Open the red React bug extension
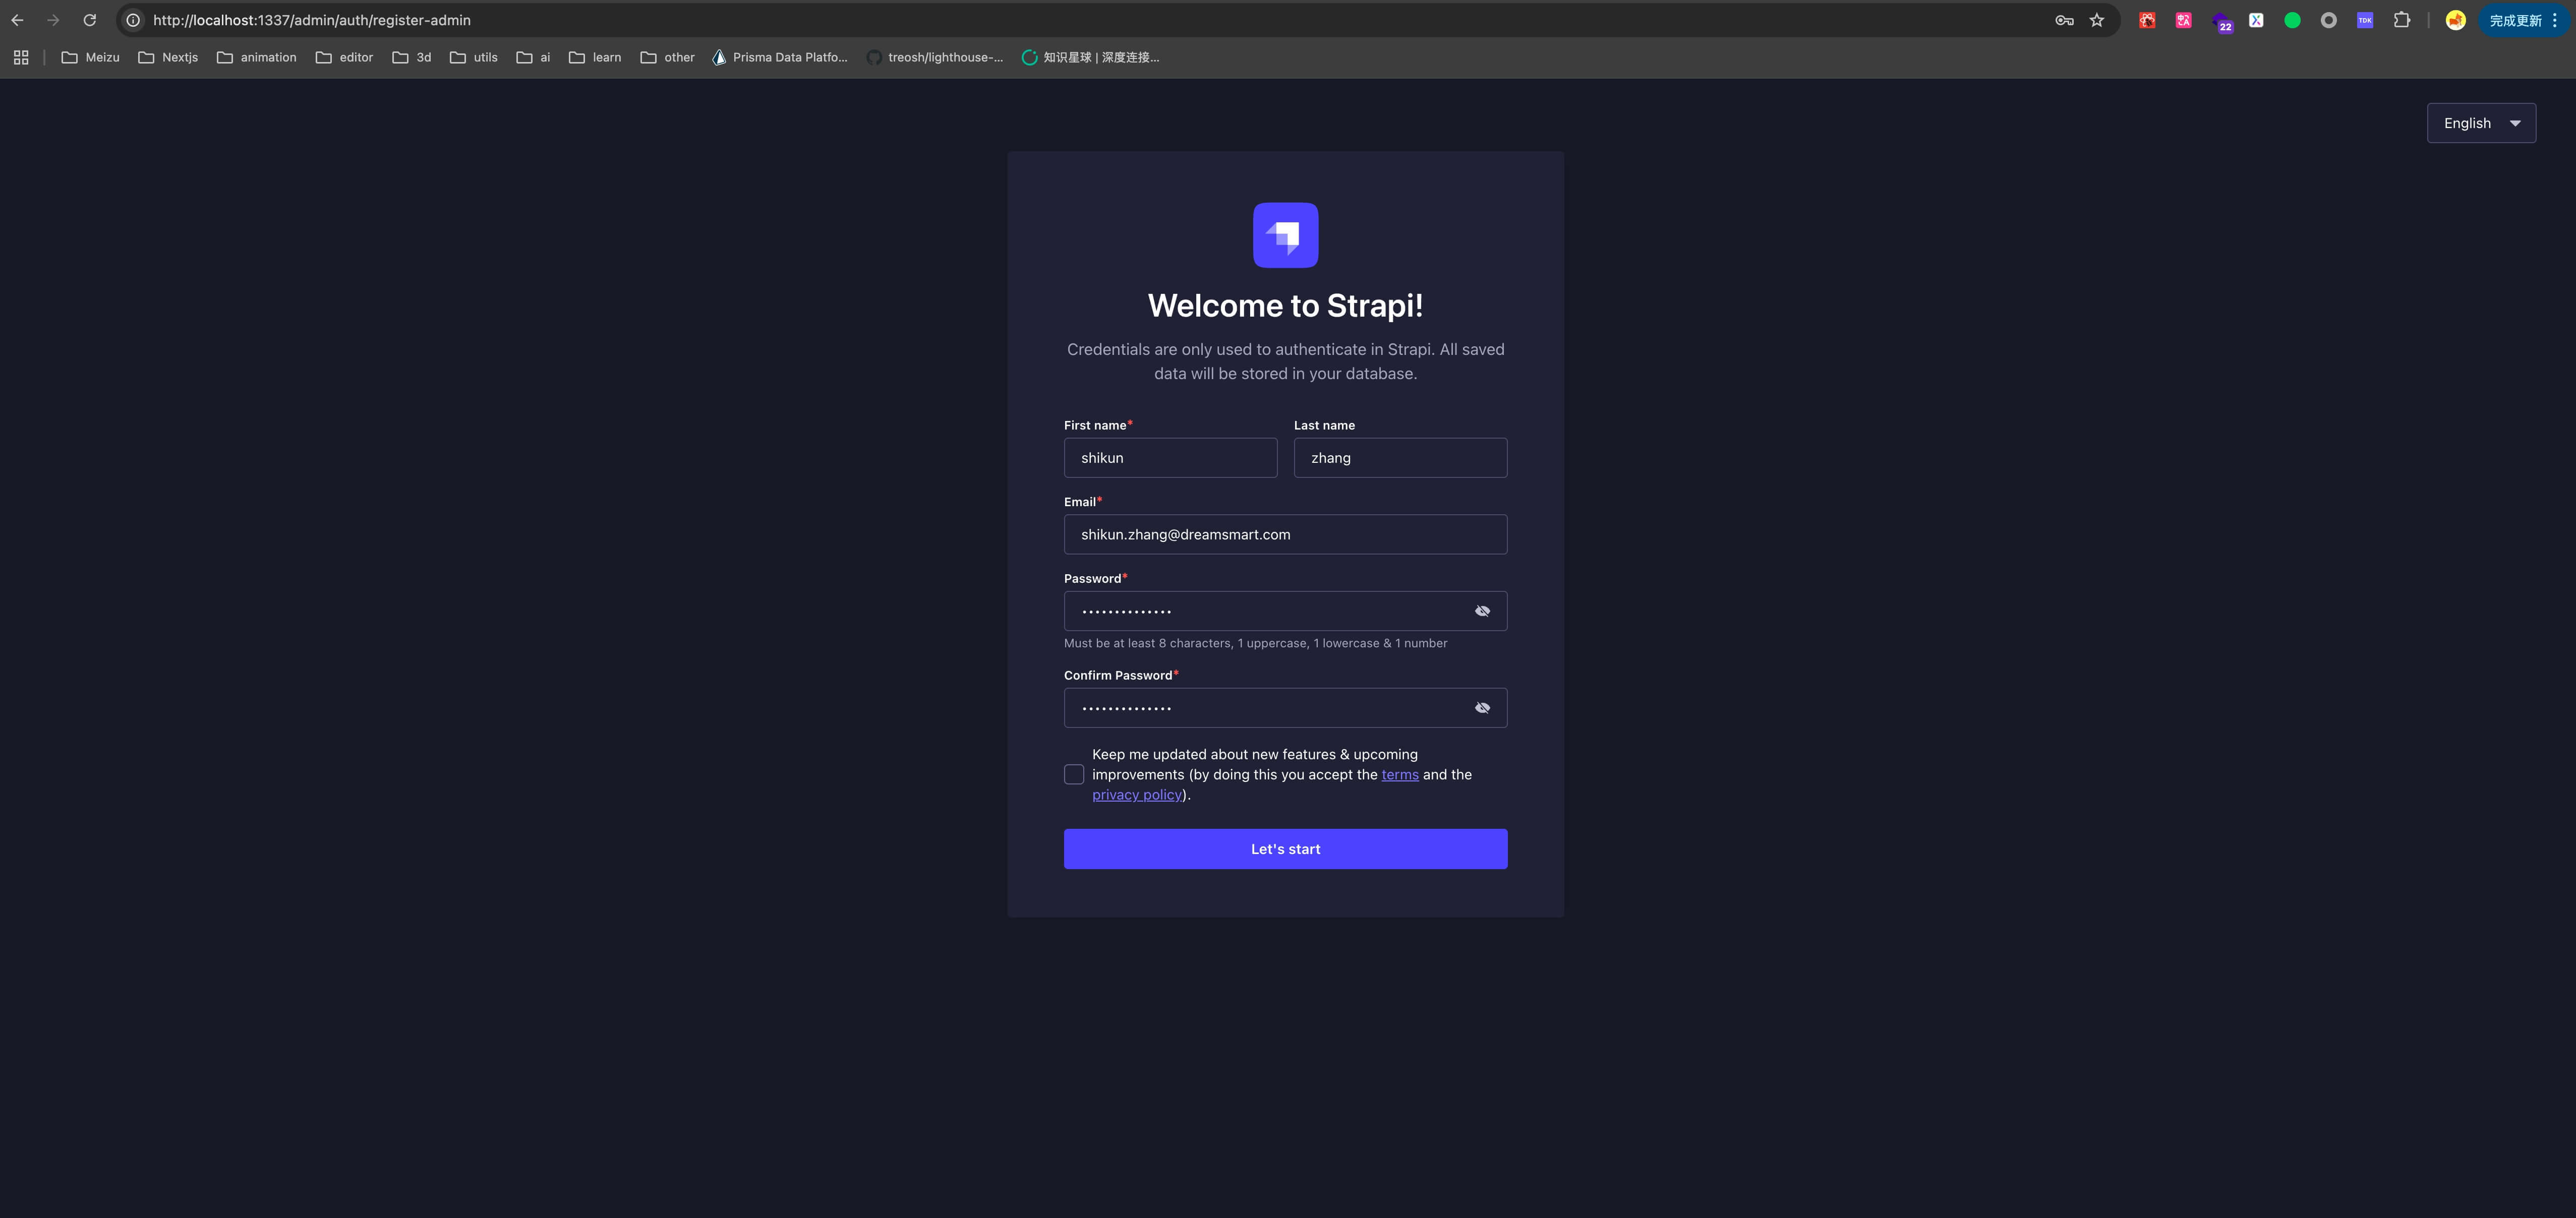The width and height of the screenshot is (2576, 1218). (x=2147, y=20)
